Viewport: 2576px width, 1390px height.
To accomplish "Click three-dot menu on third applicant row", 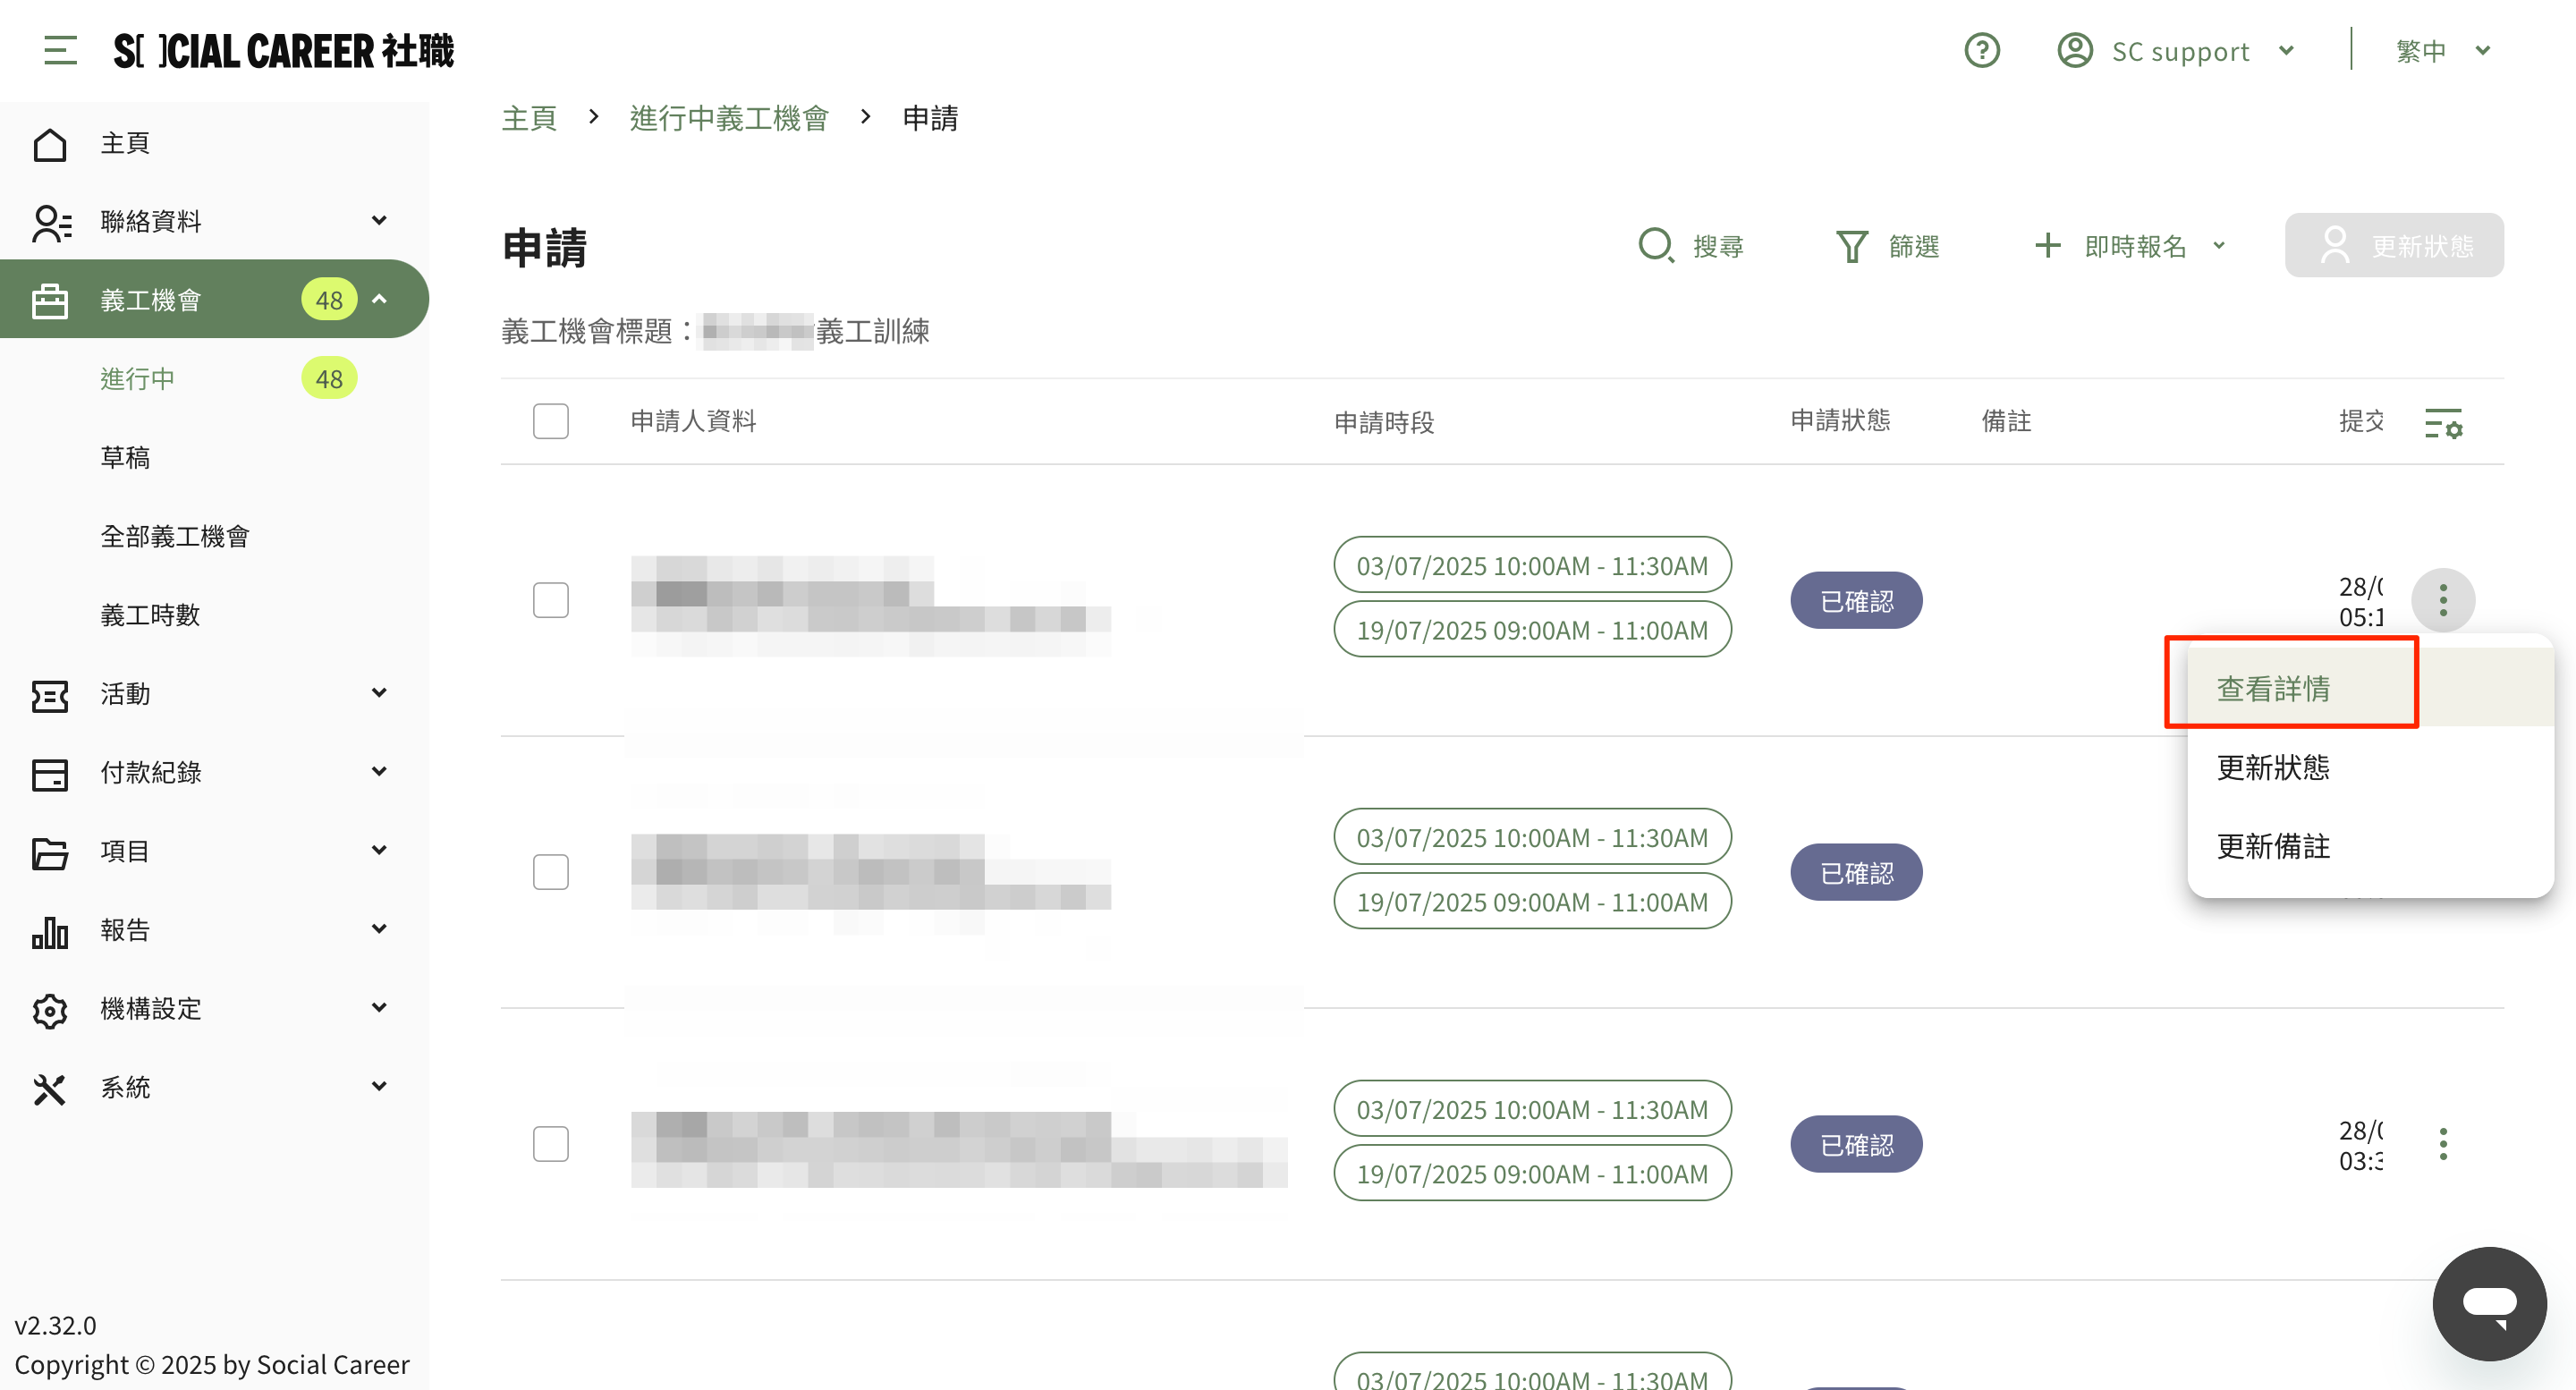I will [x=2442, y=1144].
